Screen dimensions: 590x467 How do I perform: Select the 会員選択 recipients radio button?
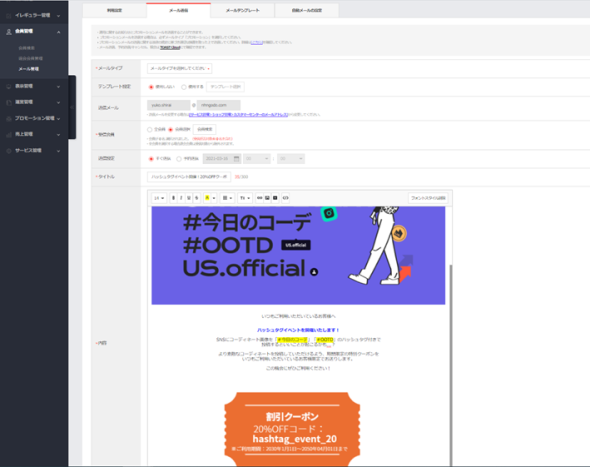tap(170, 129)
